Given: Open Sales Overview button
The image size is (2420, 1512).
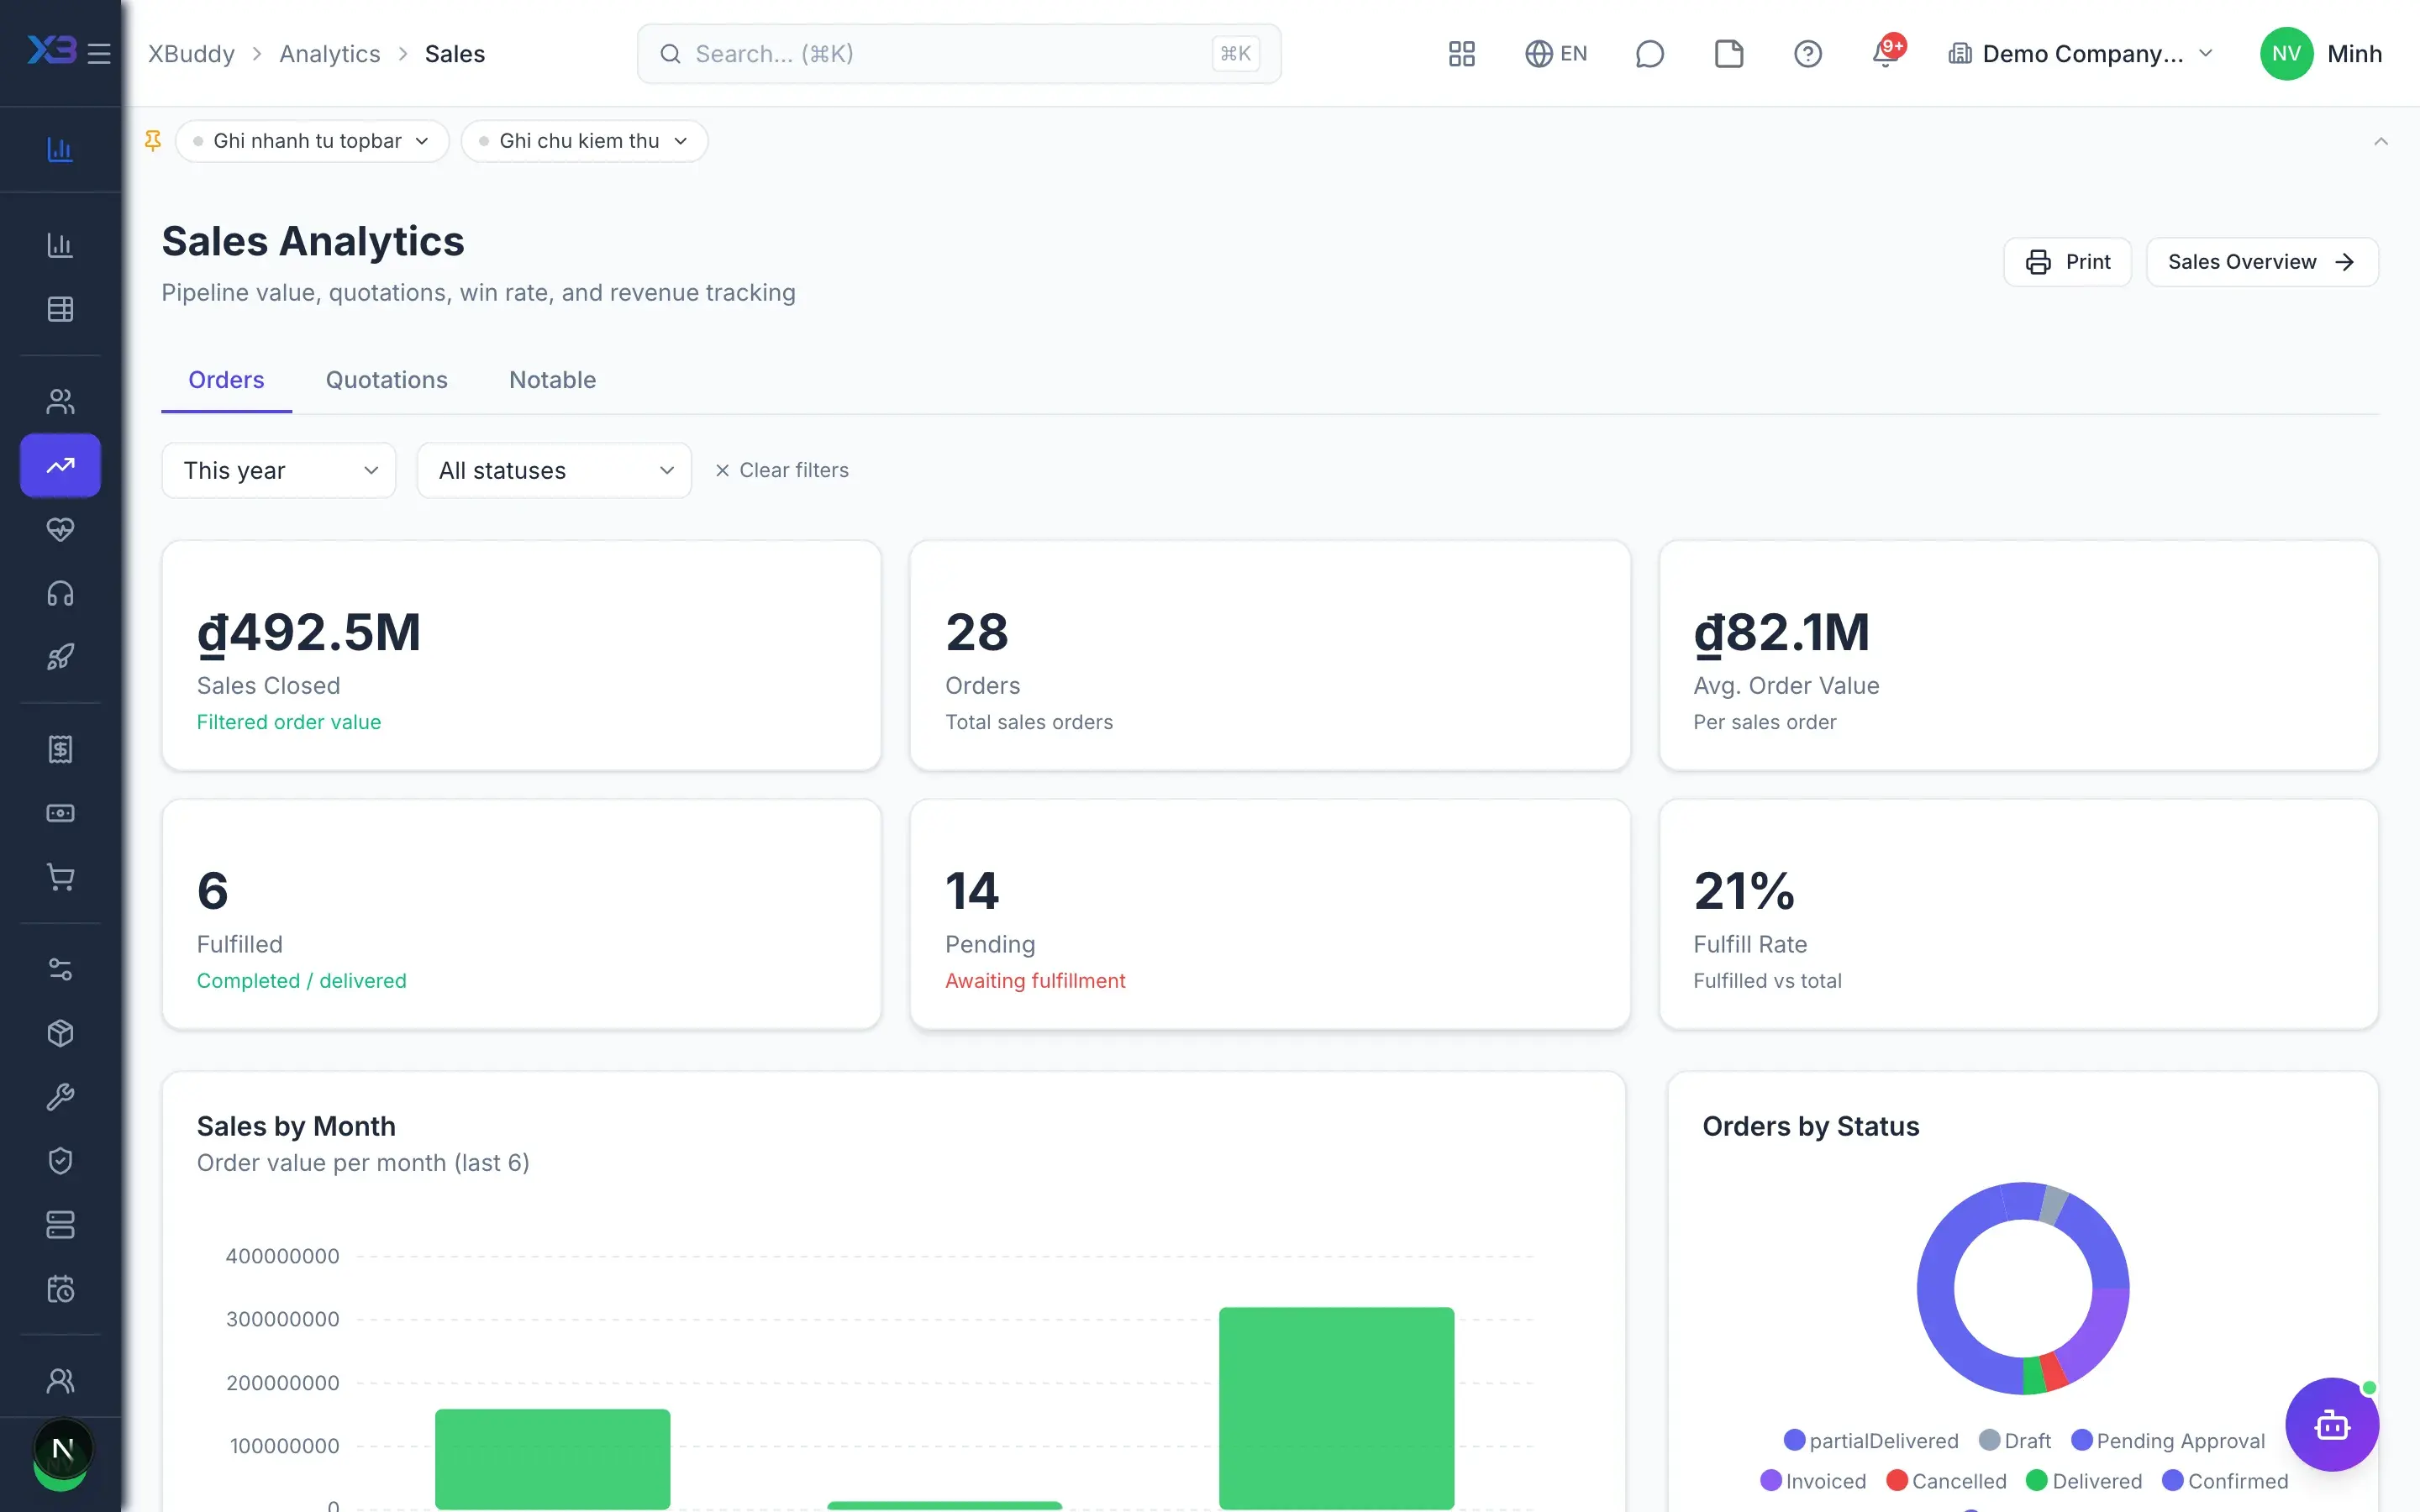Looking at the screenshot, I should point(2262,262).
